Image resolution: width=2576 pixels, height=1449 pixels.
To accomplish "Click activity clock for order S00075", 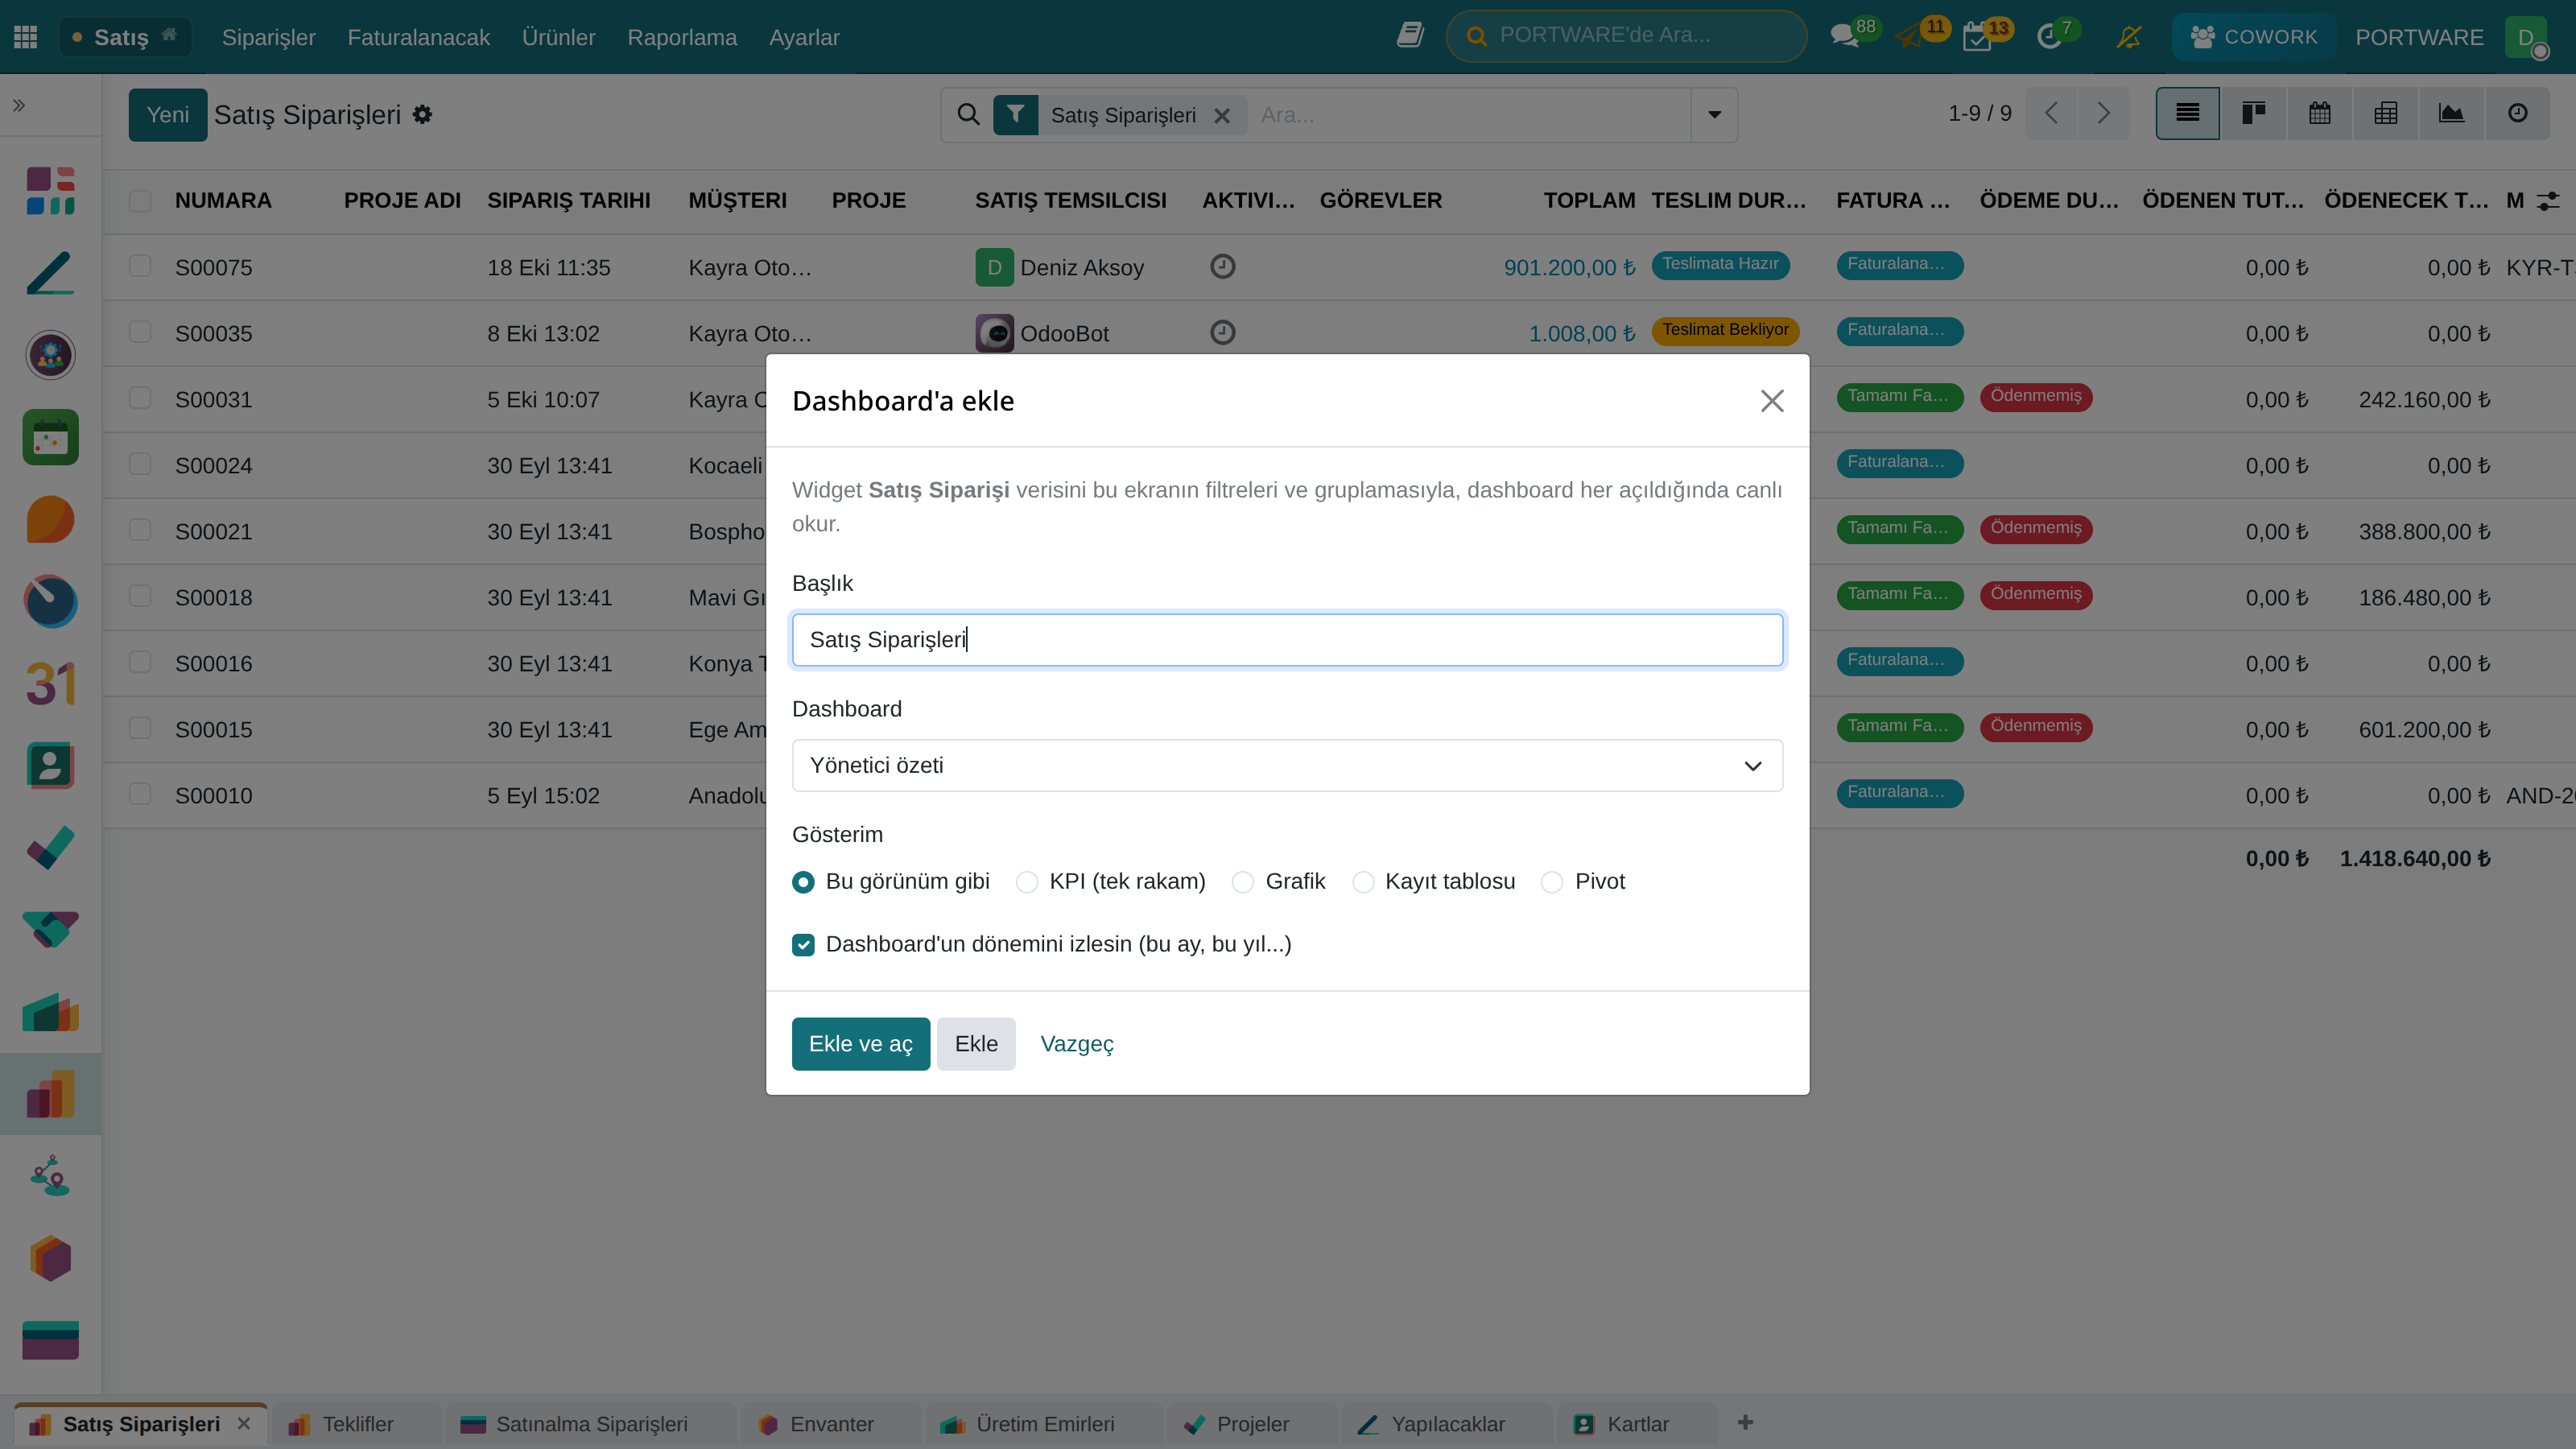I will 1222,267.
